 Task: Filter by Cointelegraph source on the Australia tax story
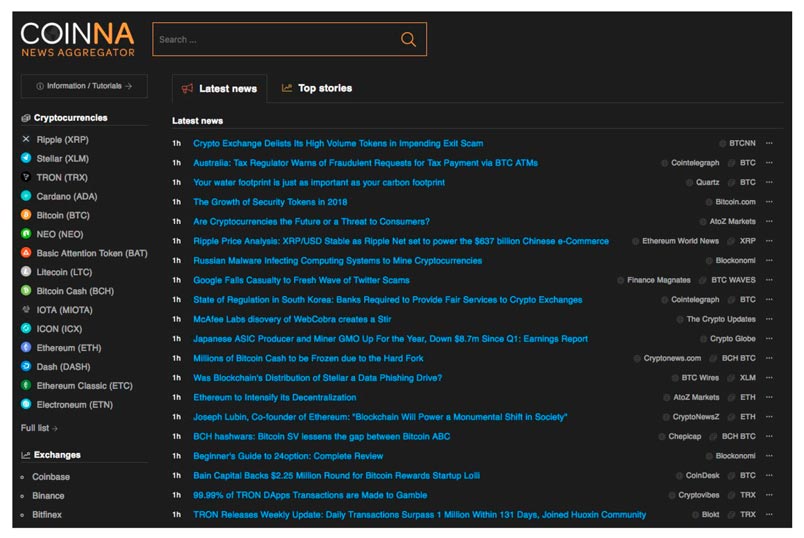pyautogui.click(x=695, y=163)
